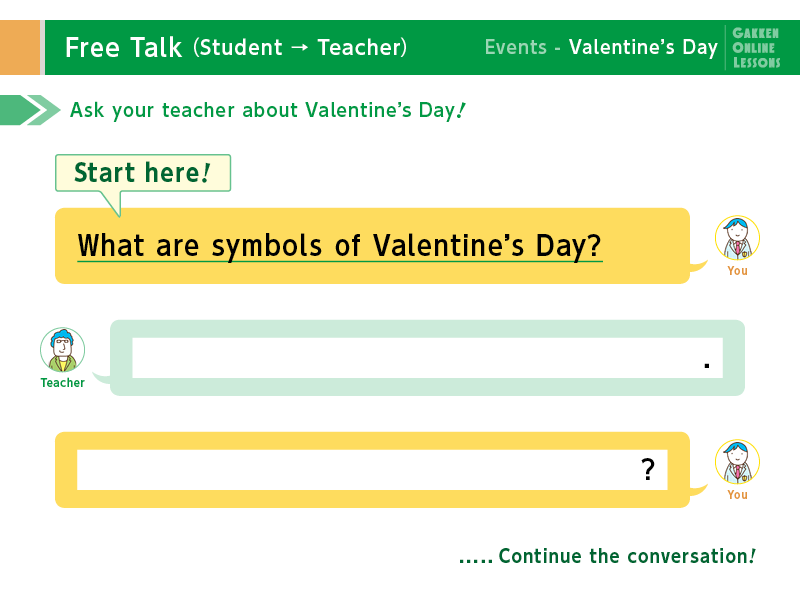800x600 pixels.
Task: Click the top student avatar icon
Action: (737, 238)
